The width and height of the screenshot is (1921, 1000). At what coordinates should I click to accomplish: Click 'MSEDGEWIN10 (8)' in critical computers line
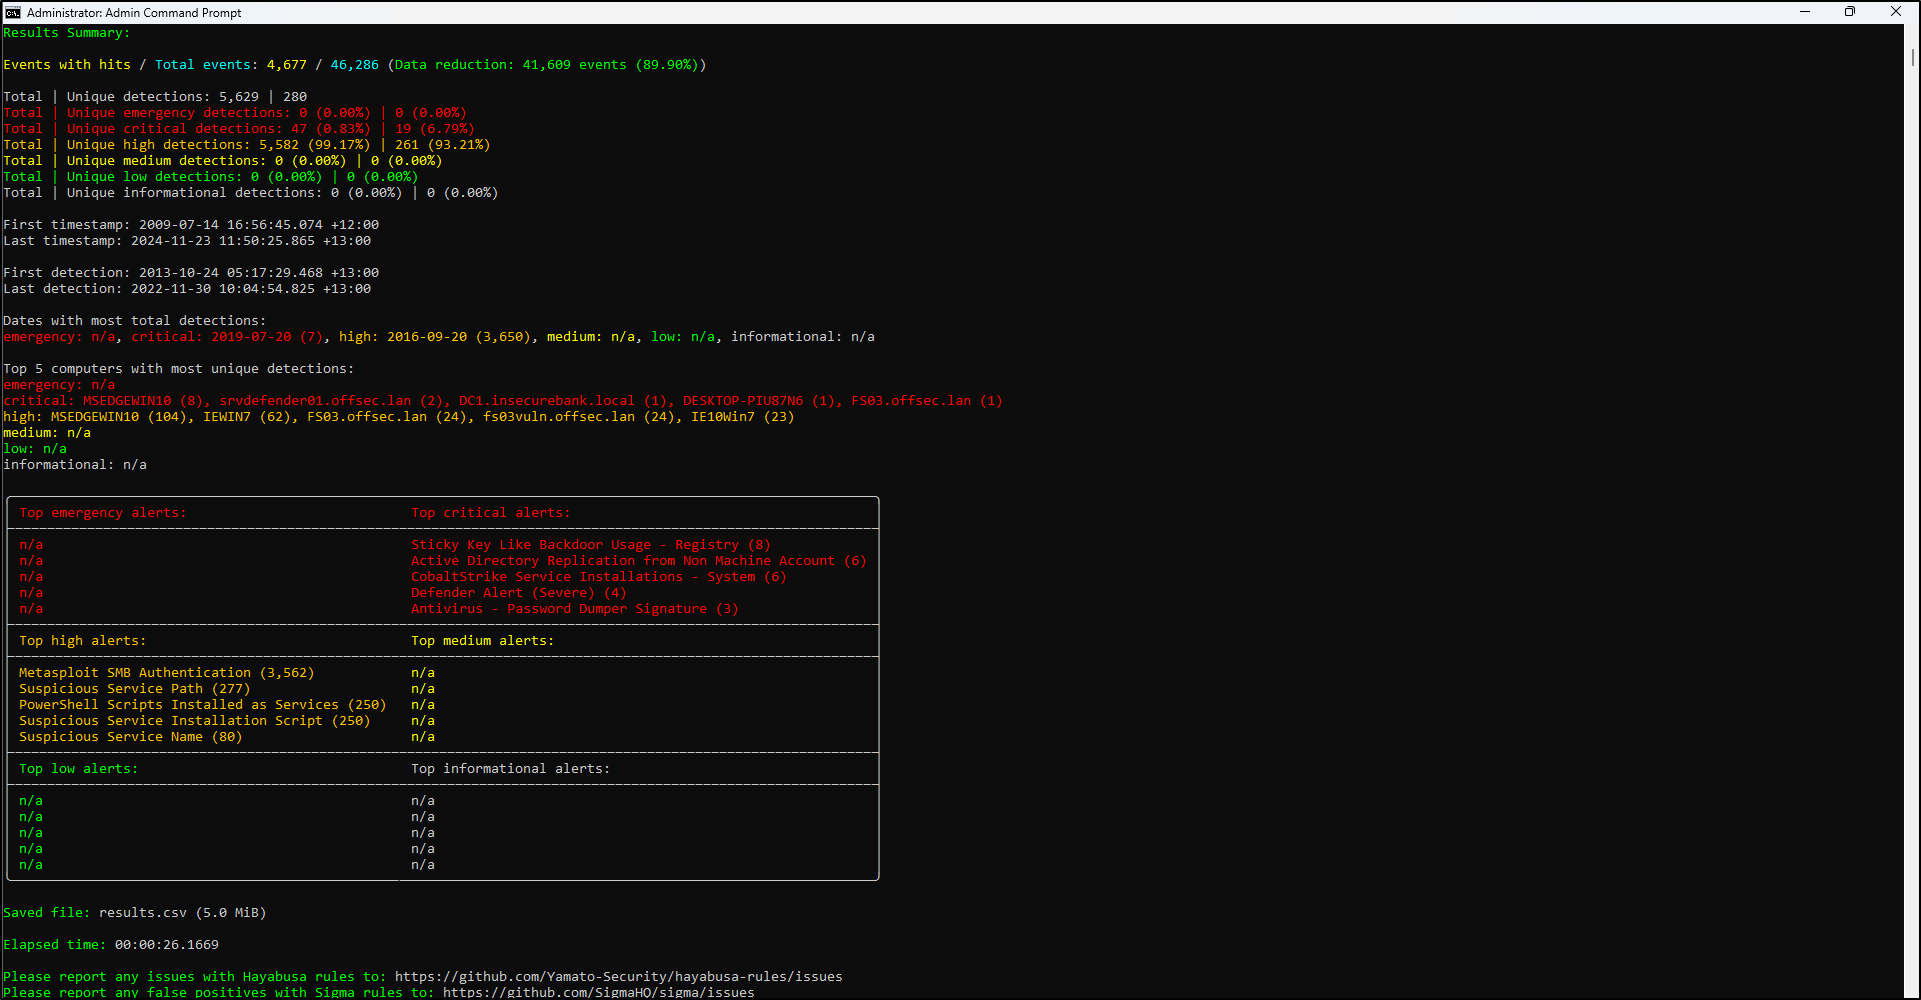point(143,401)
